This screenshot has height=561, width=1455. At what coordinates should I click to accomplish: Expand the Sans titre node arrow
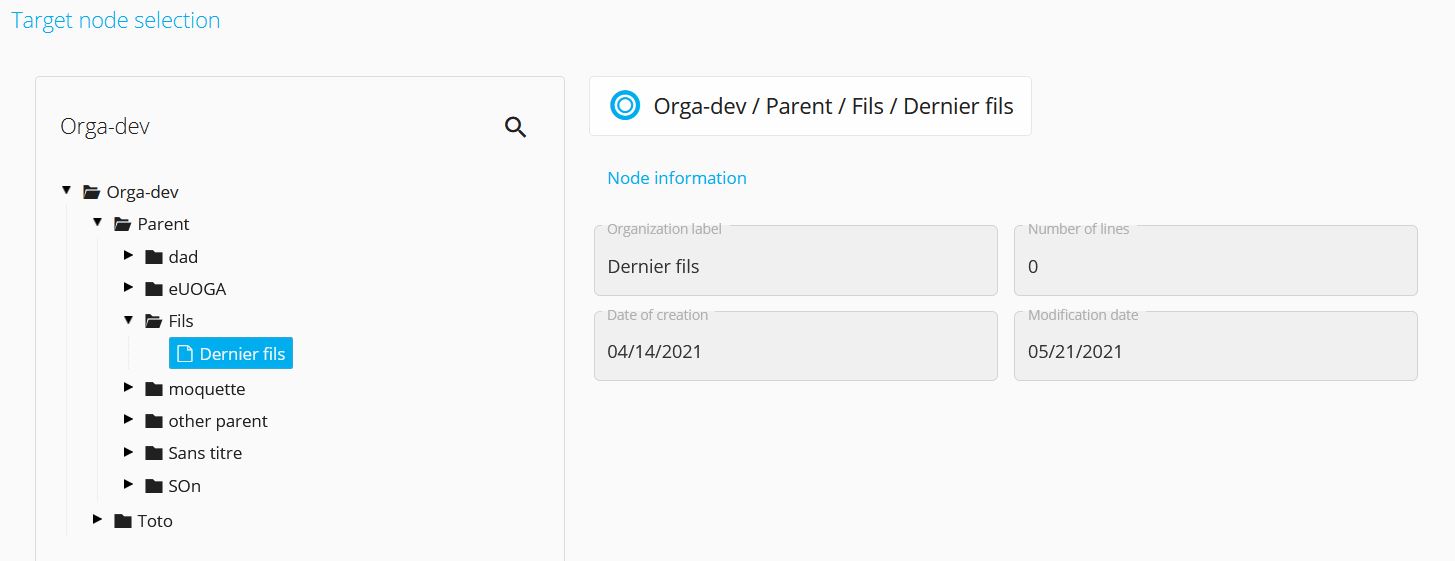click(128, 452)
